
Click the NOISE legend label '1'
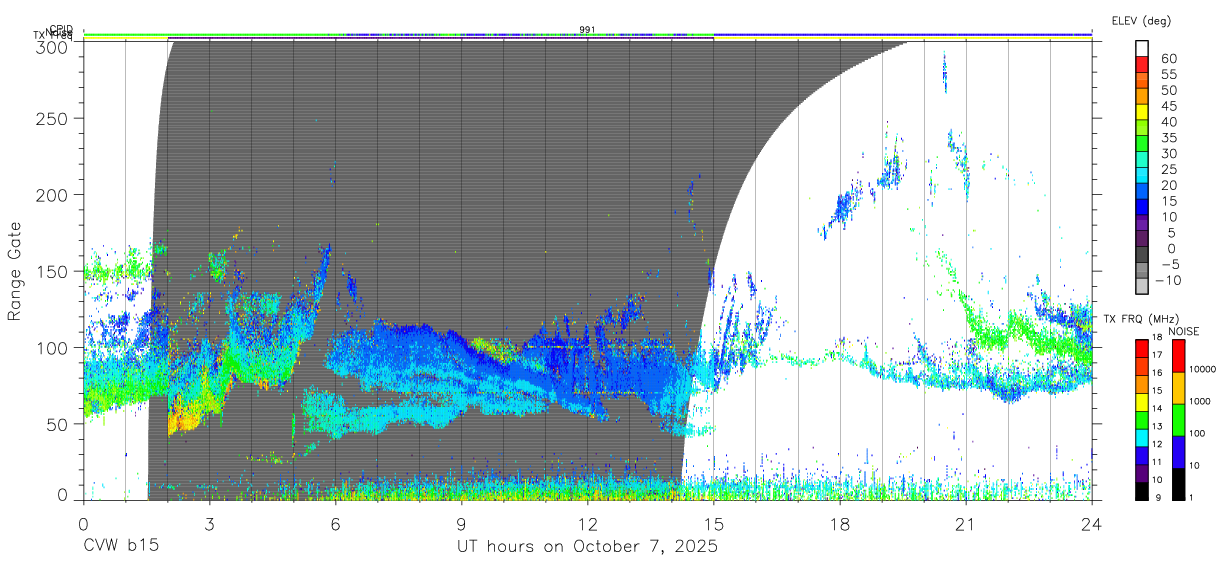1190,497
